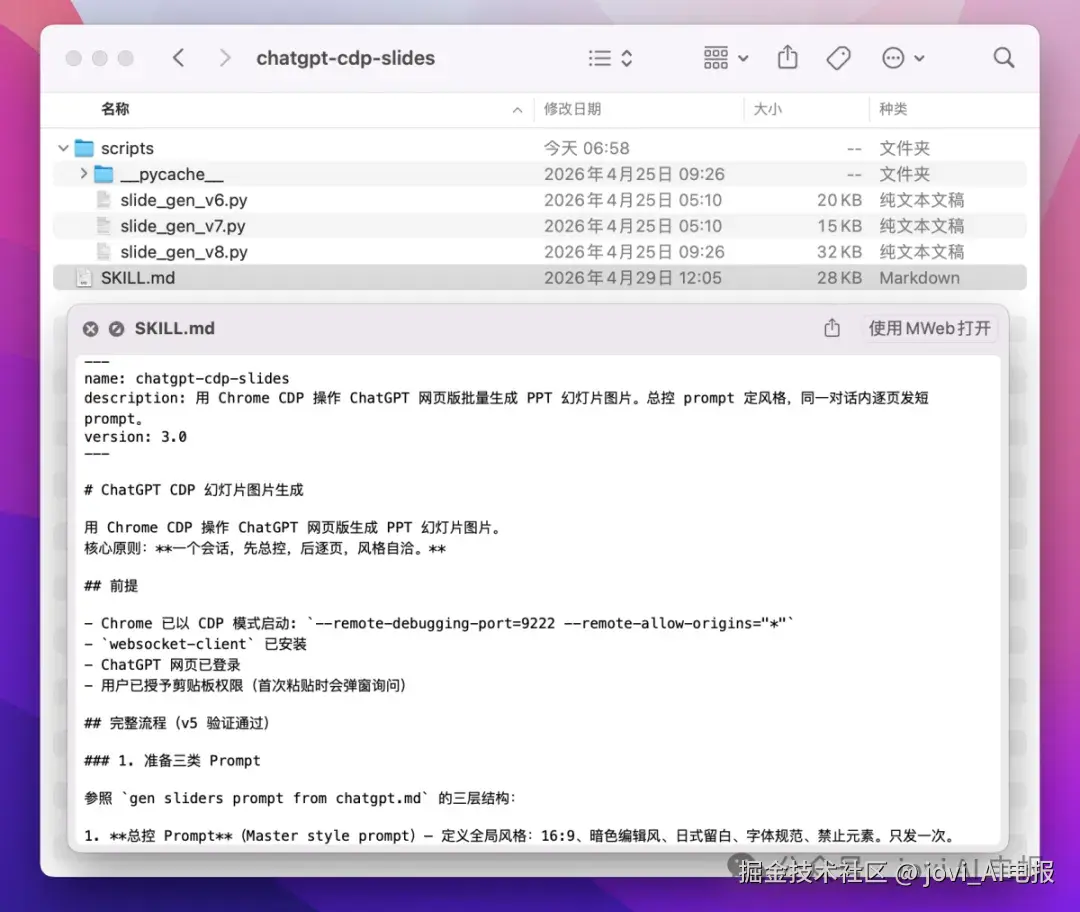Click the 20 KB size cell
The height and width of the screenshot is (912, 1080).
839,200
